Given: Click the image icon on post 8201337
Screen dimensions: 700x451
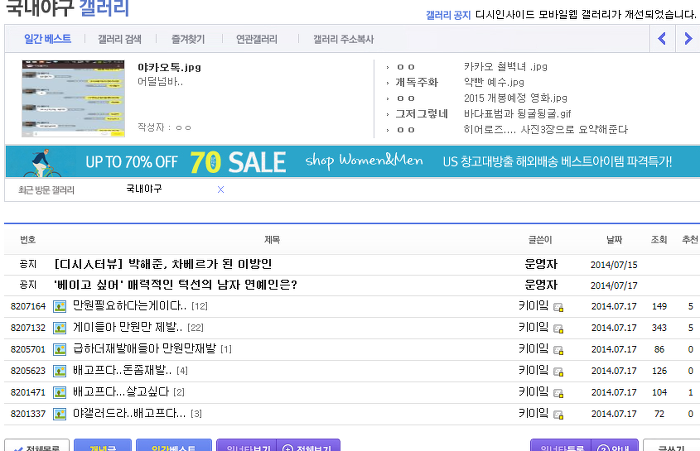Looking at the screenshot, I should [x=59, y=414].
